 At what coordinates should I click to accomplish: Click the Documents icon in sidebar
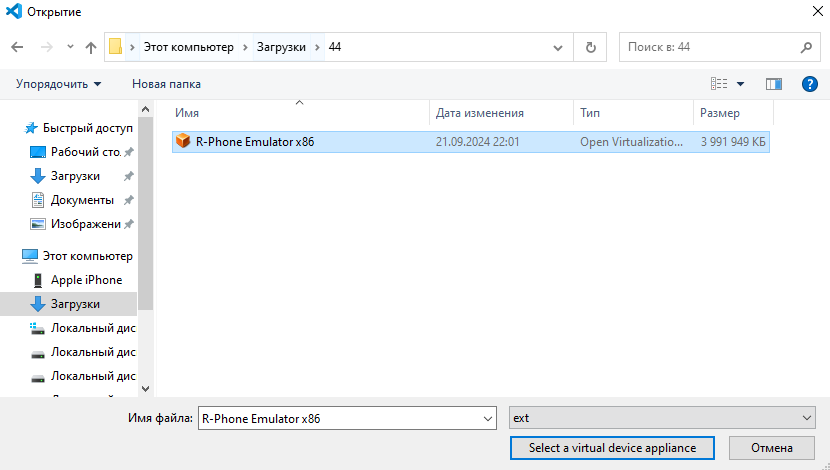[38, 200]
